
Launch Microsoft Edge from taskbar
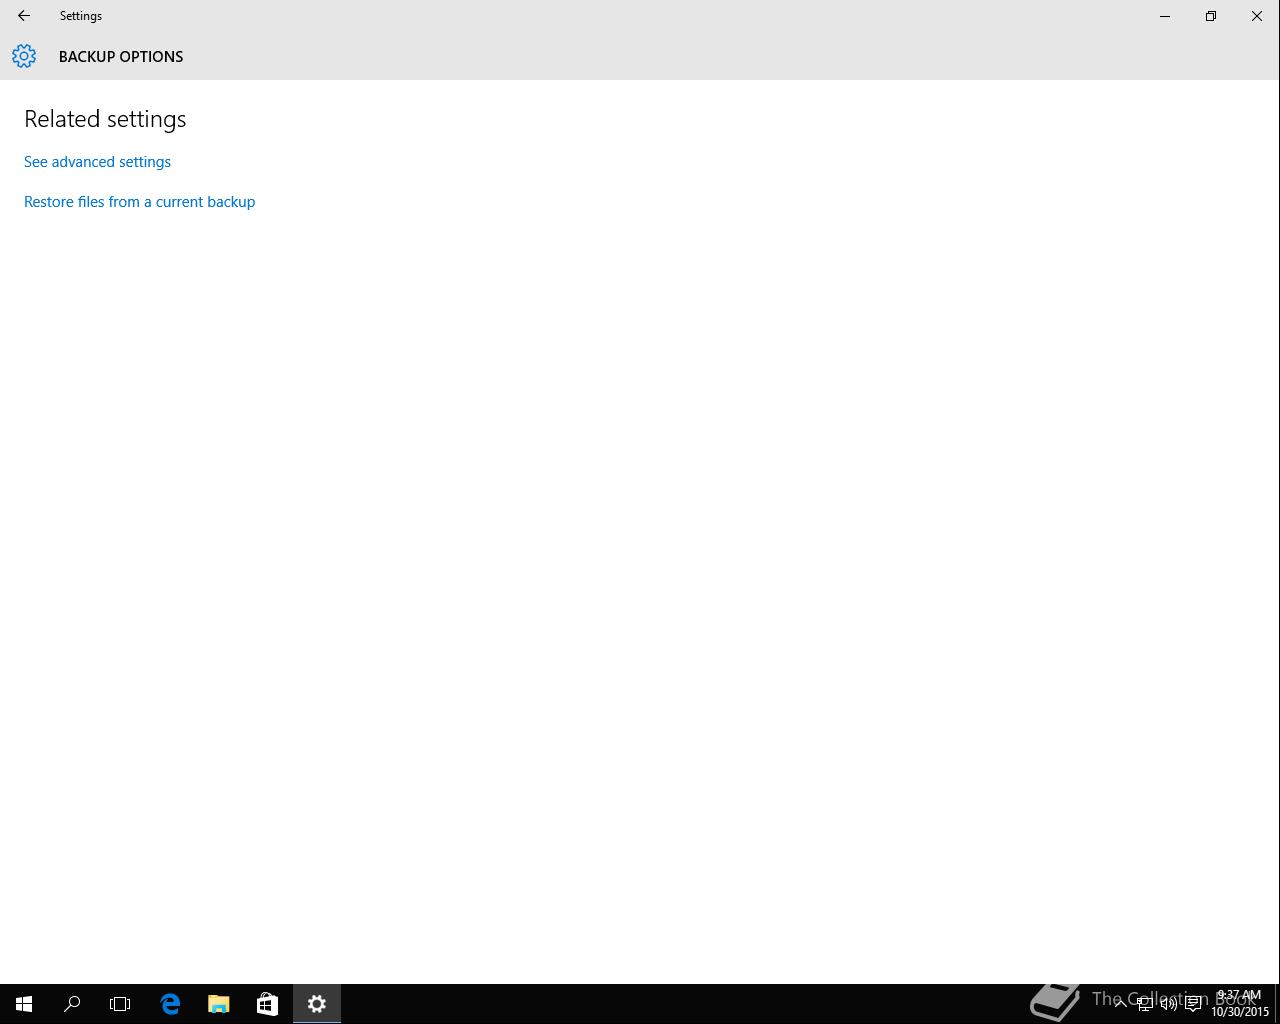pos(170,1004)
